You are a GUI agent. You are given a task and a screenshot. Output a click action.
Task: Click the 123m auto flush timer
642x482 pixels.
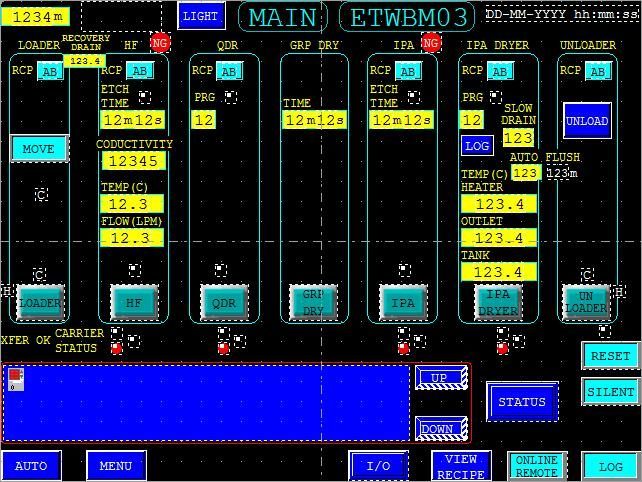click(563, 173)
